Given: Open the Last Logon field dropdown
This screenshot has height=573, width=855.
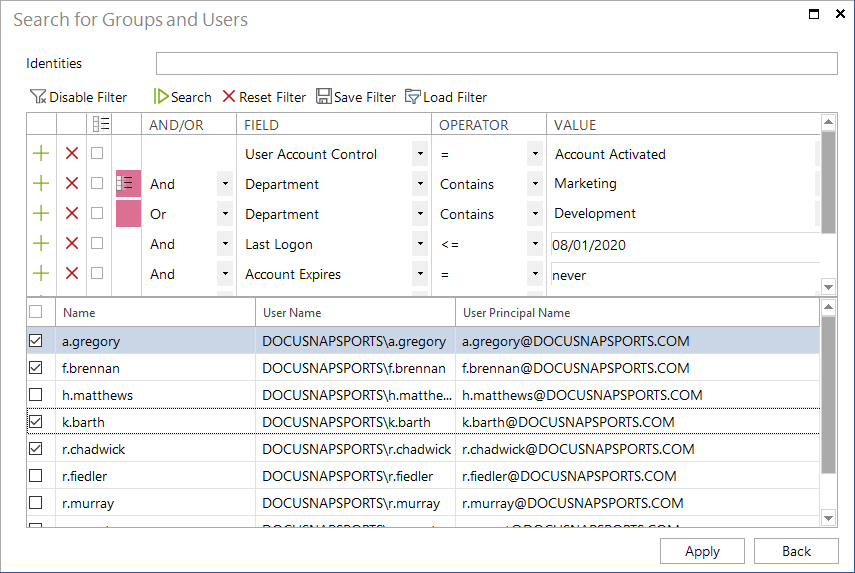Looking at the screenshot, I should pos(420,244).
